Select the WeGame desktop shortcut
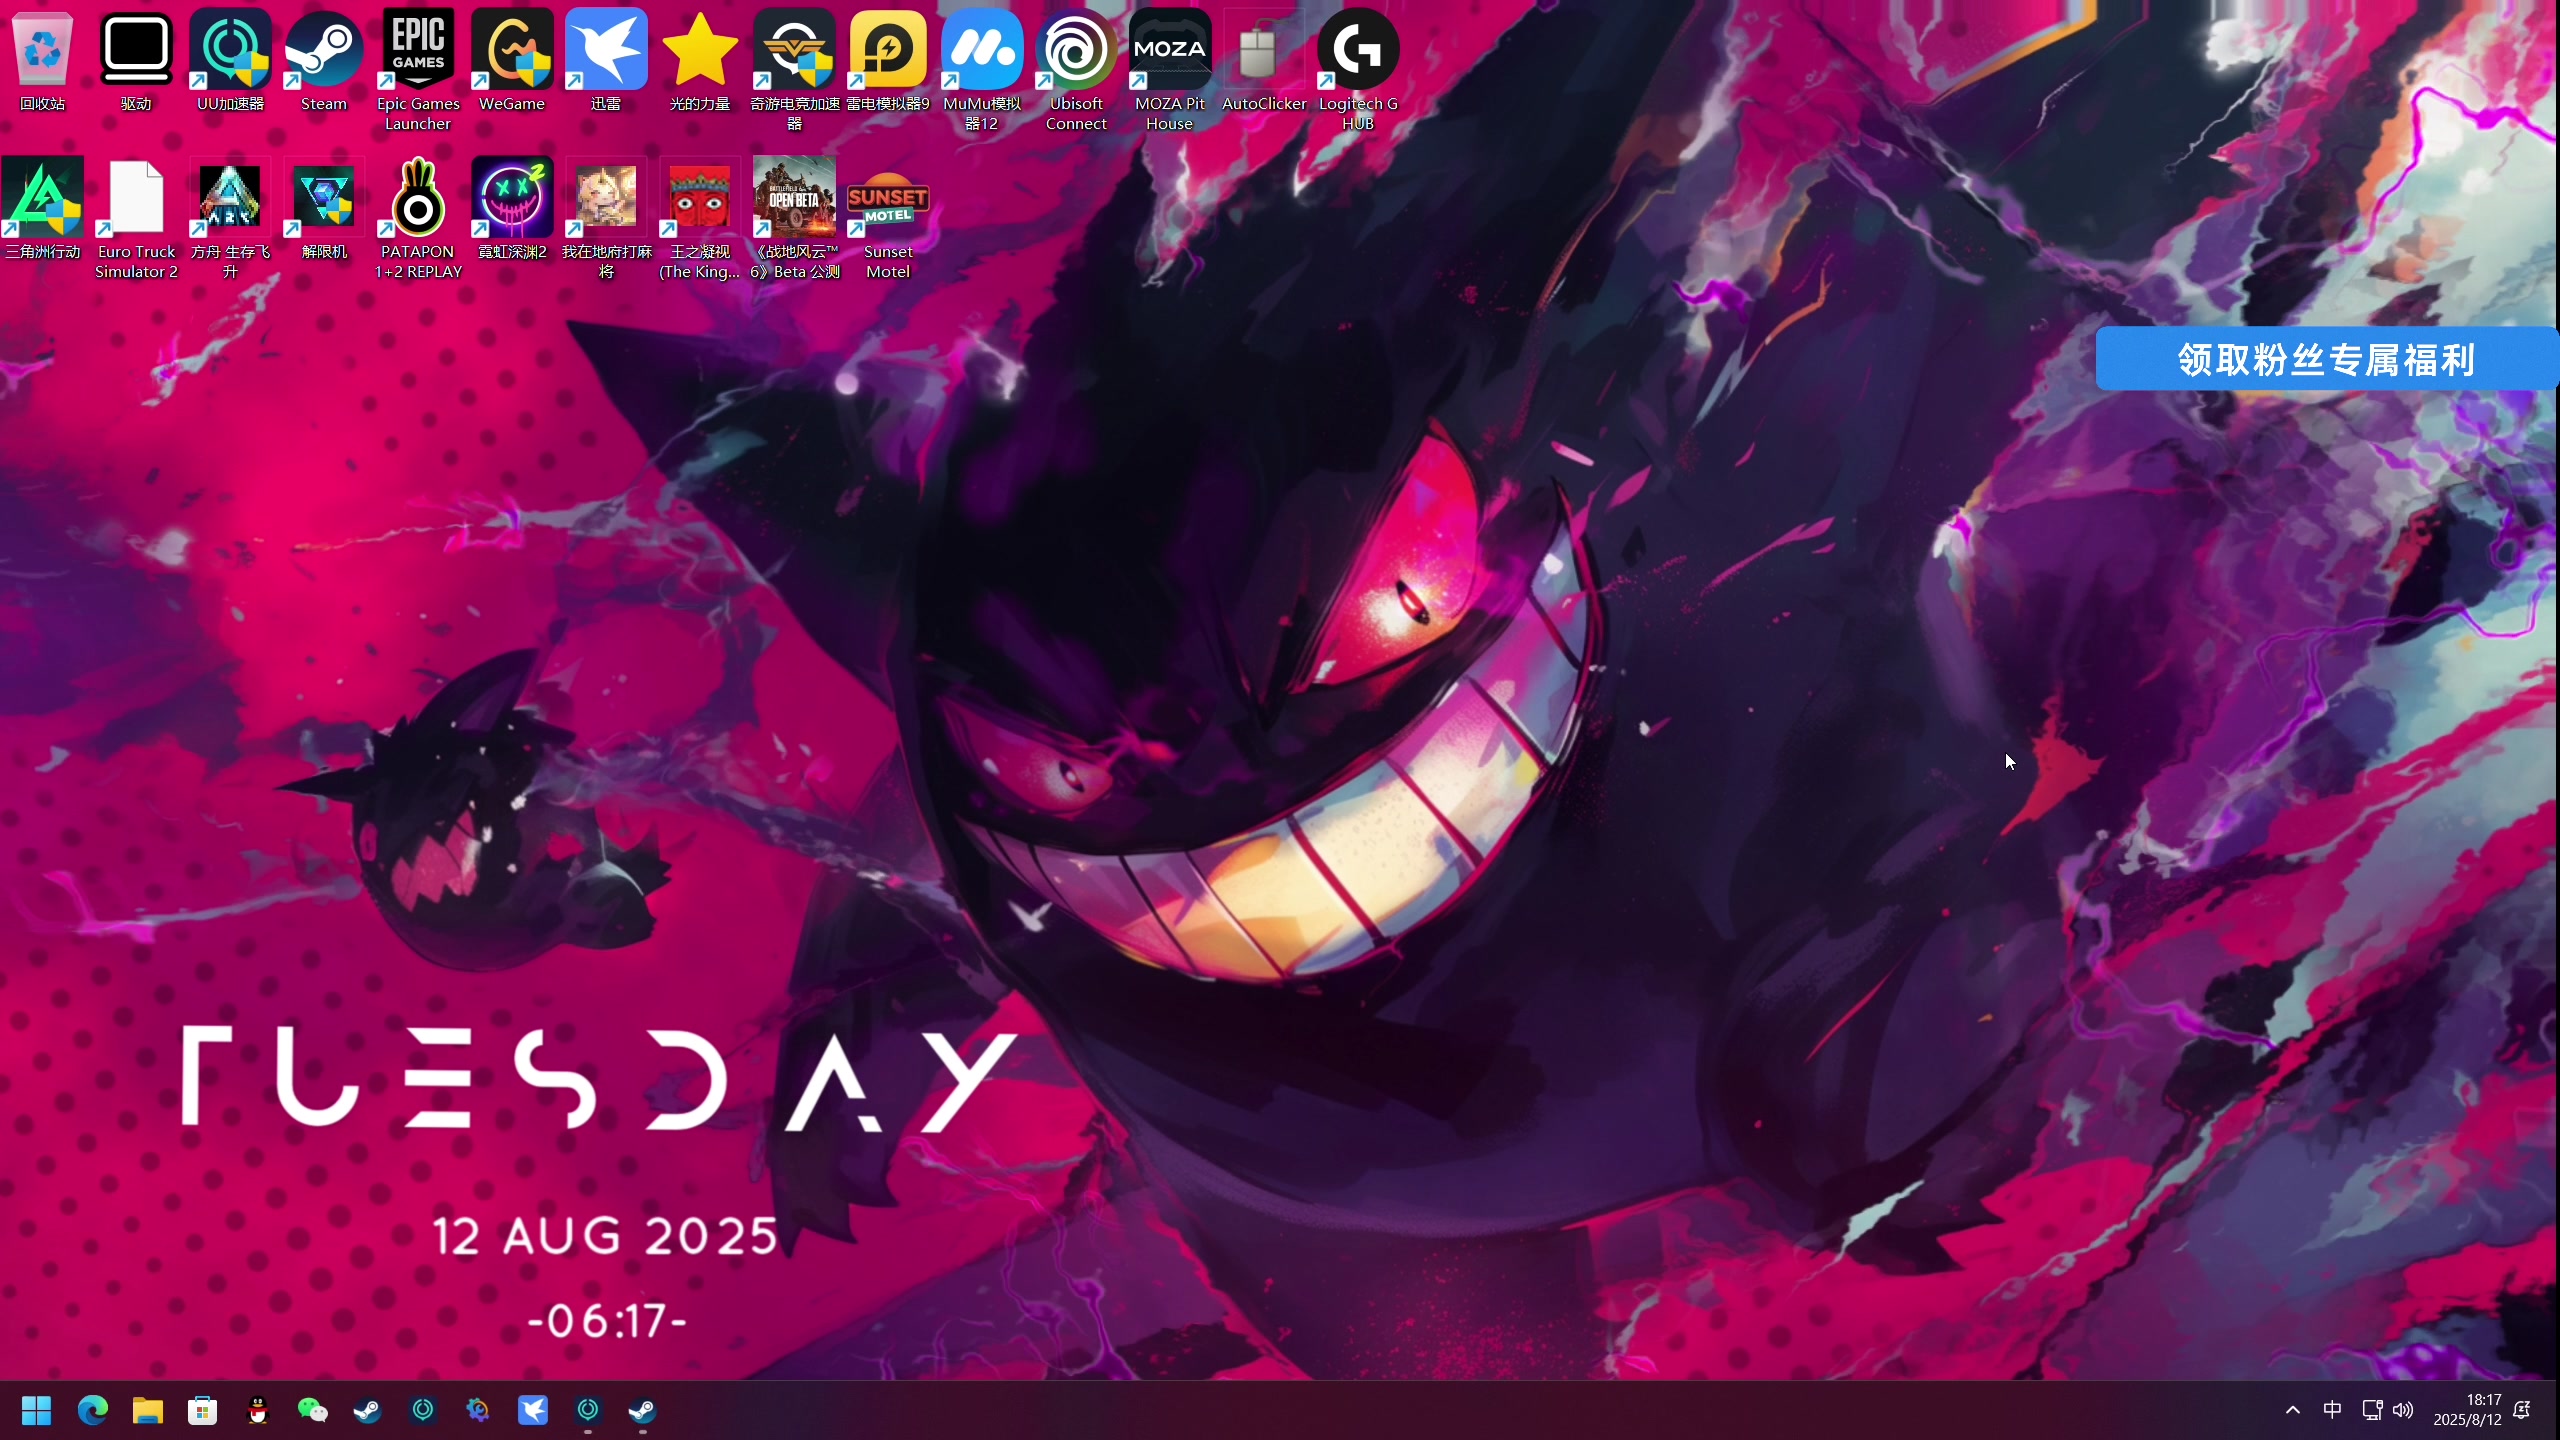2560x1440 pixels. 512,62
